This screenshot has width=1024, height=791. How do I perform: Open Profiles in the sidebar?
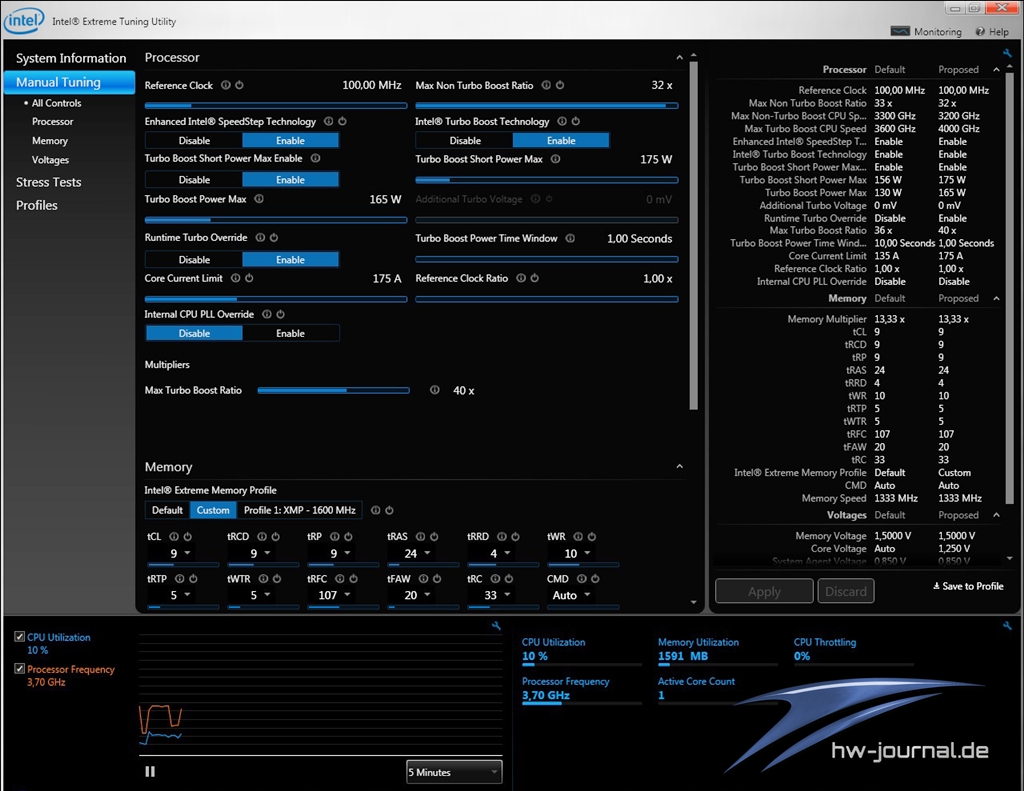coord(37,205)
